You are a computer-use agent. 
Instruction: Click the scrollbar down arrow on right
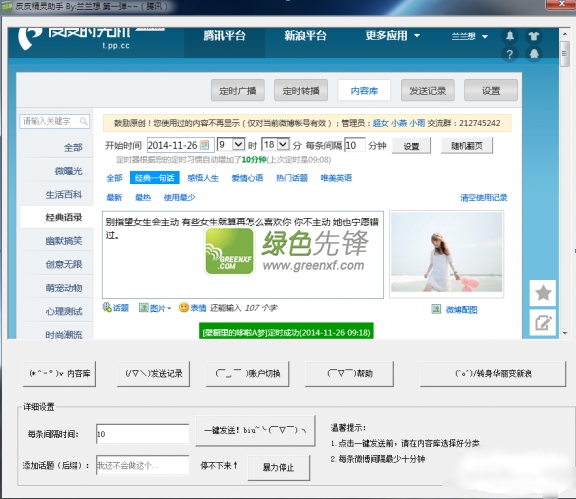click(565, 333)
